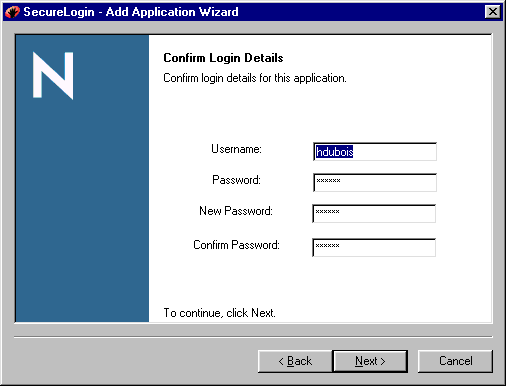Image resolution: width=506 pixels, height=386 pixels.
Task: Close the Add Application Wizard window
Action: (x=493, y=12)
